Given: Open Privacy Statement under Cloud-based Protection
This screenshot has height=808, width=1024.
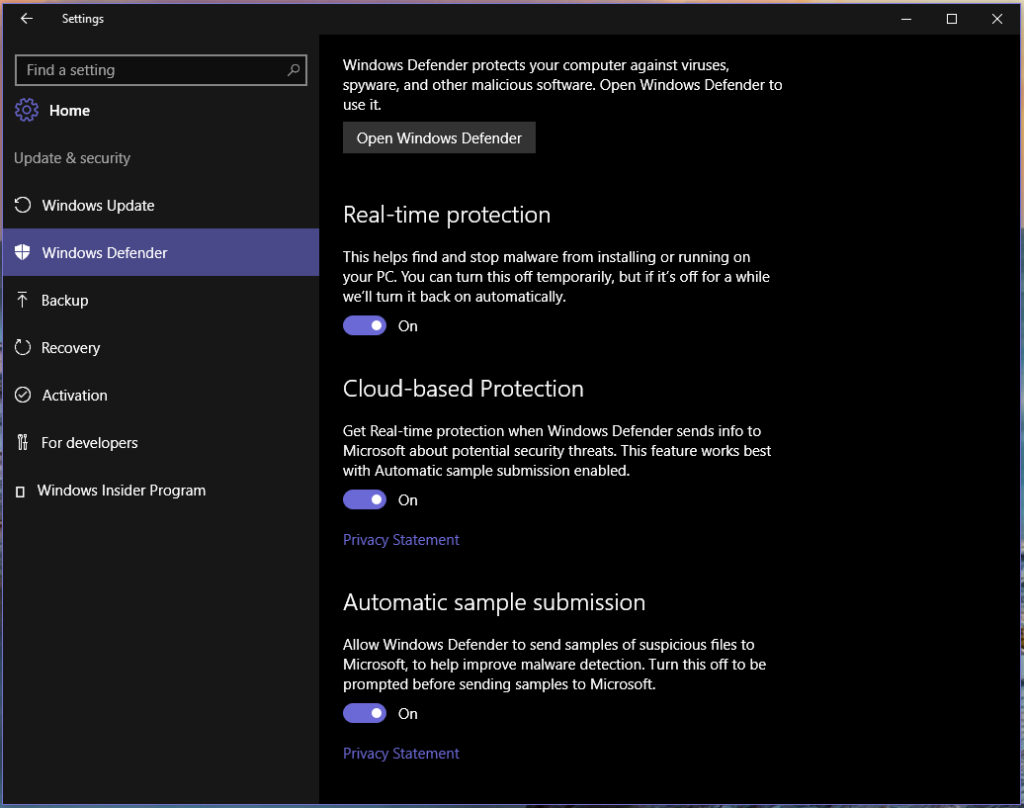Looking at the screenshot, I should coord(401,540).
